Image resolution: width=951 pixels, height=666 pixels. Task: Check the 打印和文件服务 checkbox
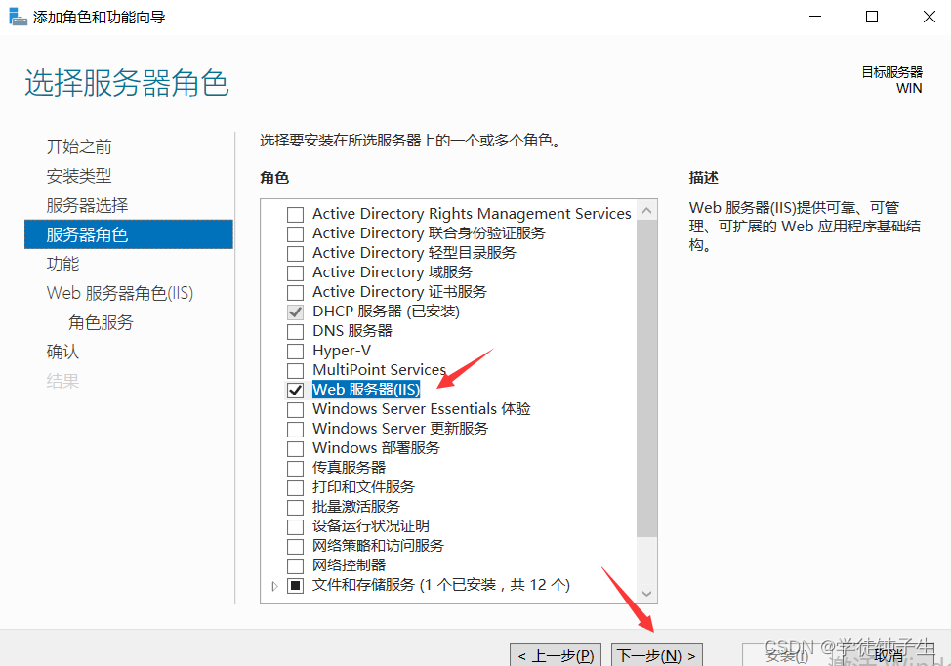tap(295, 488)
